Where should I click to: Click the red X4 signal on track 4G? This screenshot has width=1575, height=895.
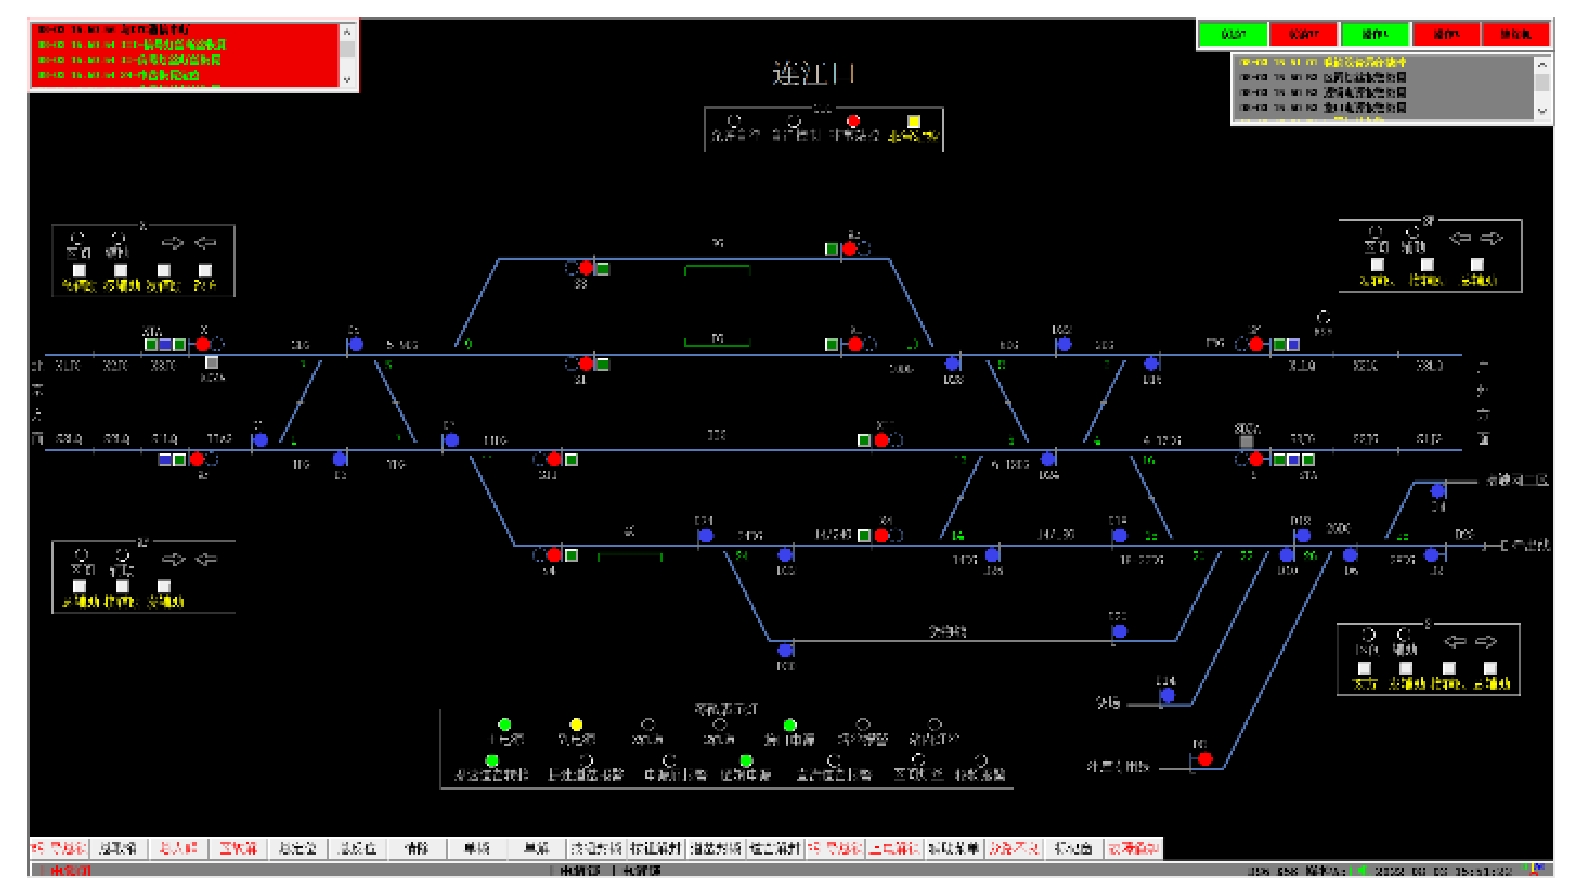(x=882, y=536)
